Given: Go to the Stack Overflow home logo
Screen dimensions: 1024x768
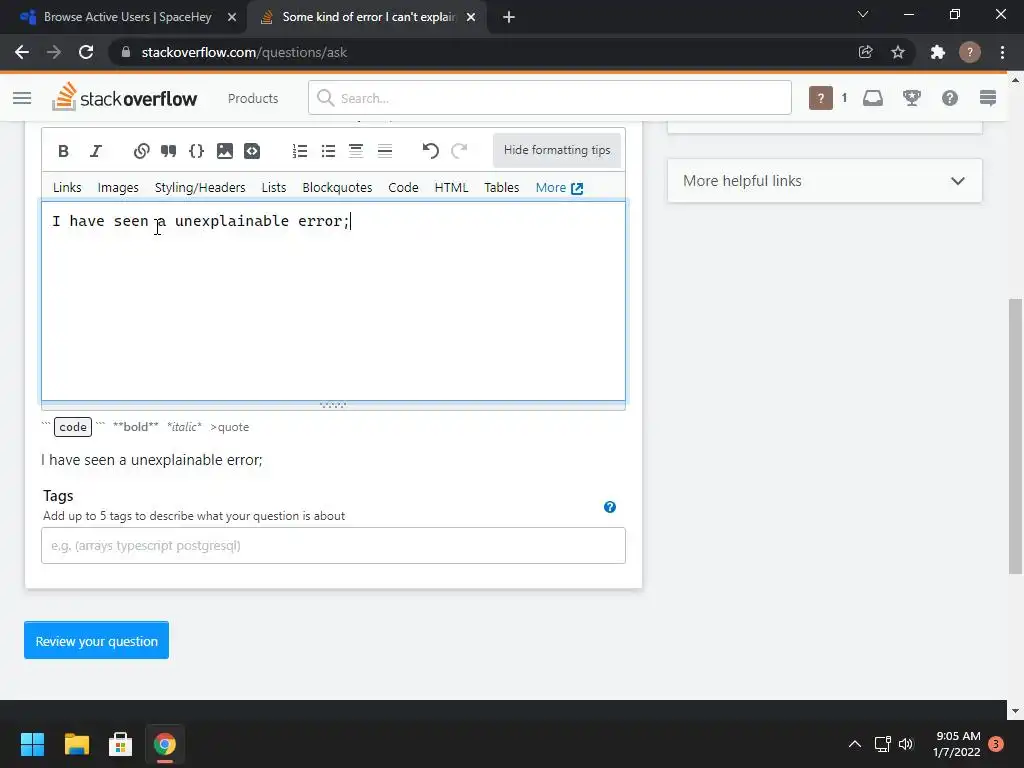Looking at the screenshot, I should pos(125,97).
